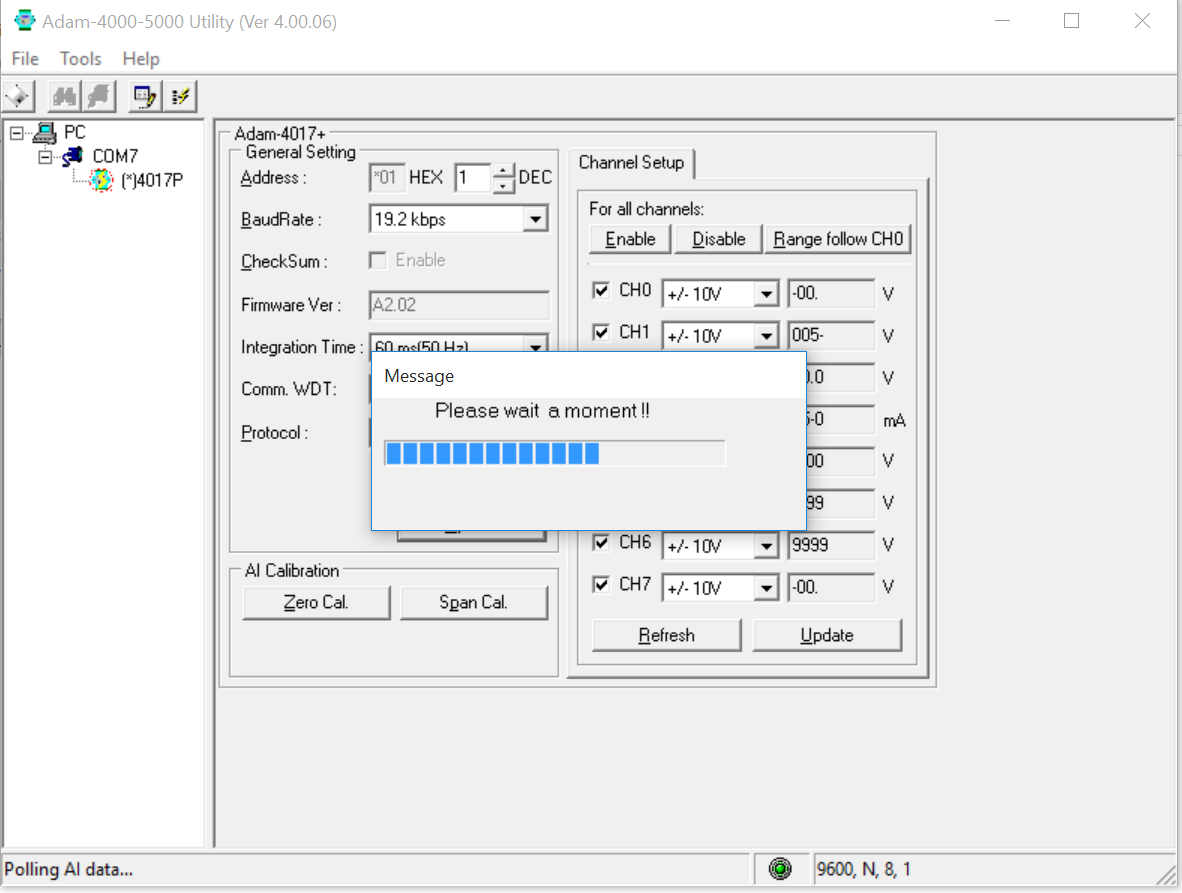Click Enable for all channels
Screen dimensions: 1182x893
pyautogui.click(x=630, y=239)
